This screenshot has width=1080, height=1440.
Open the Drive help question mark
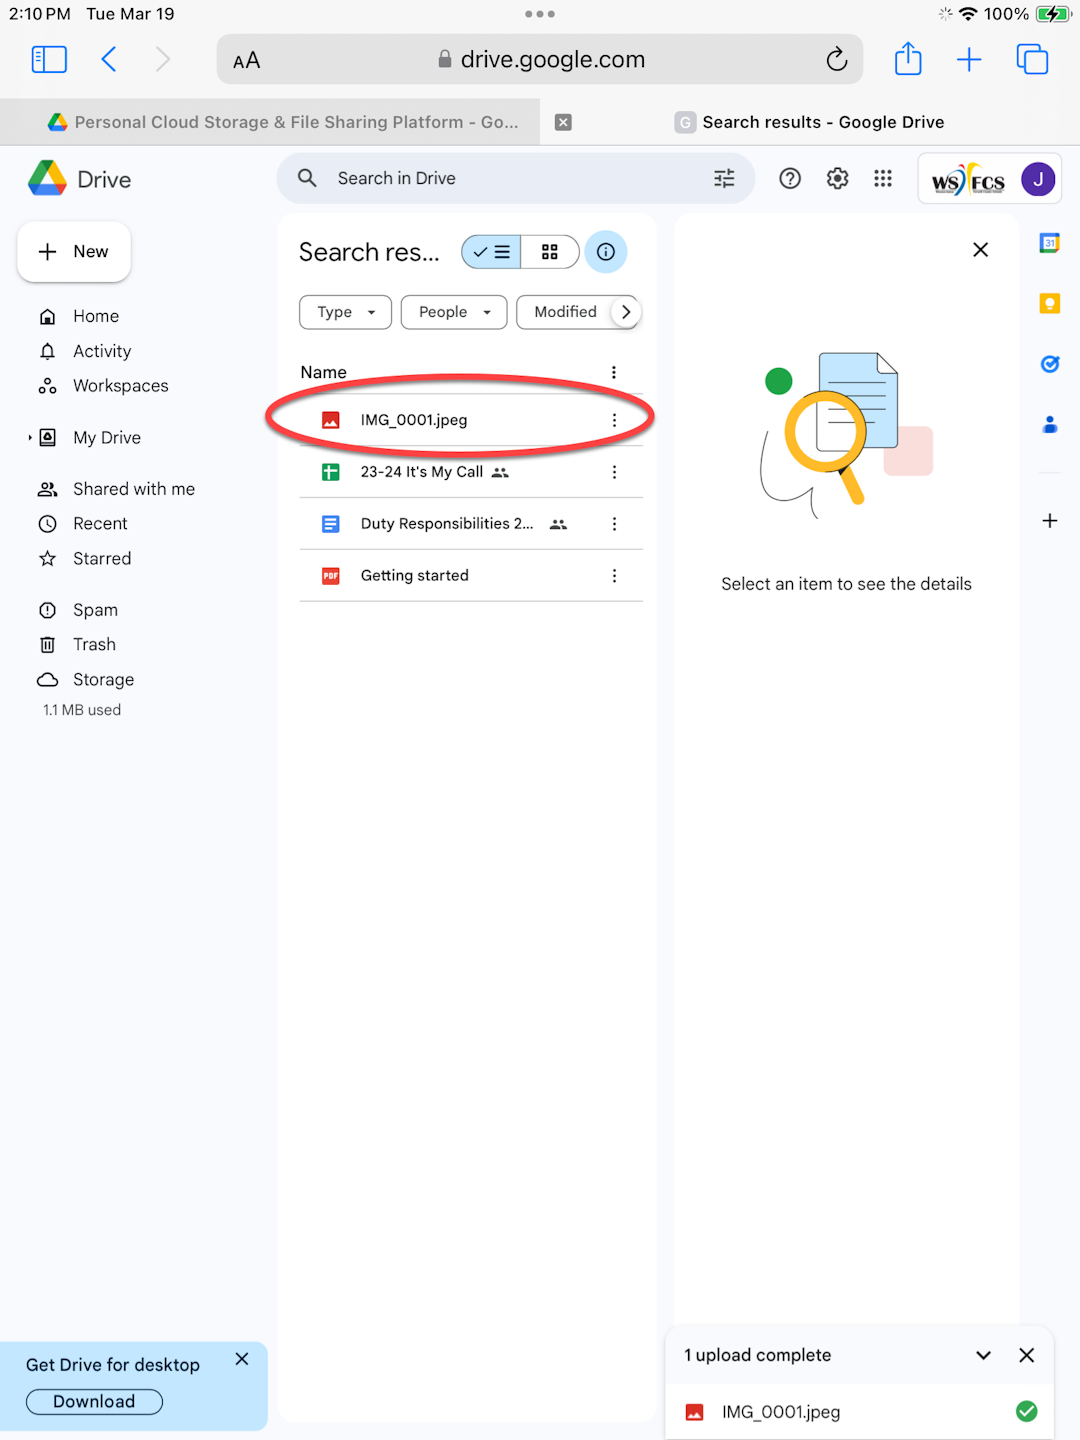coord(790,178)
